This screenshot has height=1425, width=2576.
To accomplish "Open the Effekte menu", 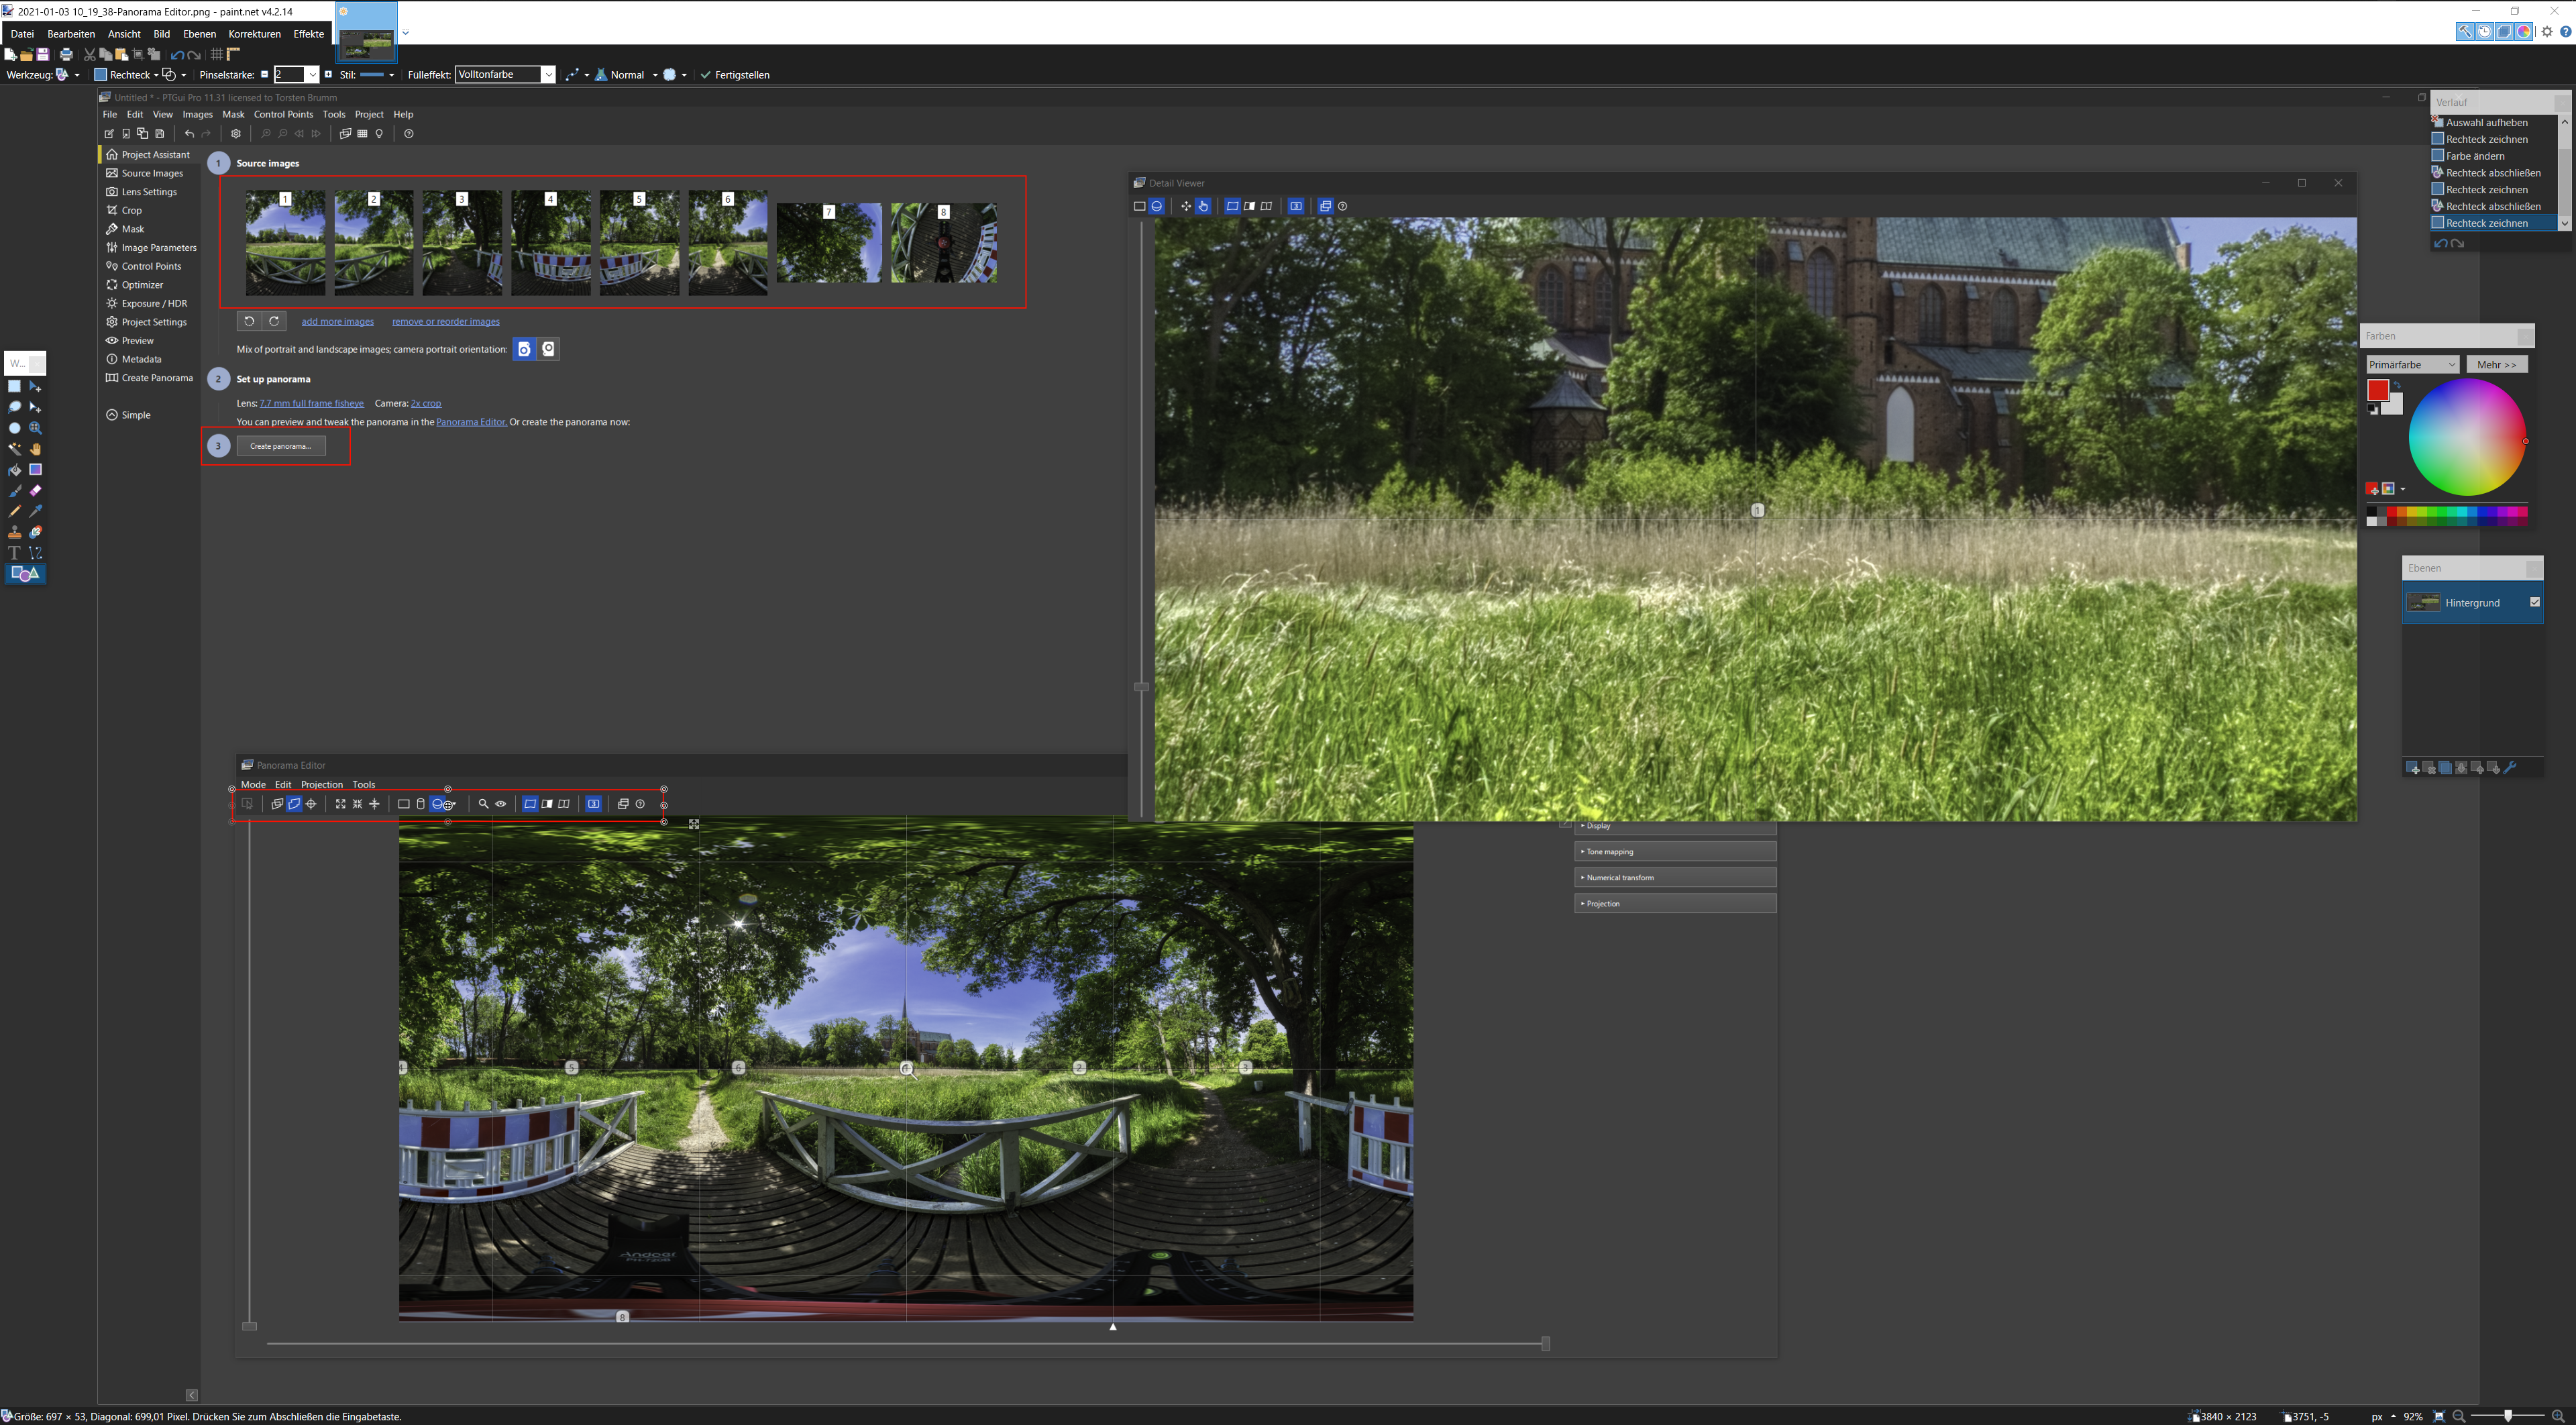I will pyautogui.click(x=308, y=34).
